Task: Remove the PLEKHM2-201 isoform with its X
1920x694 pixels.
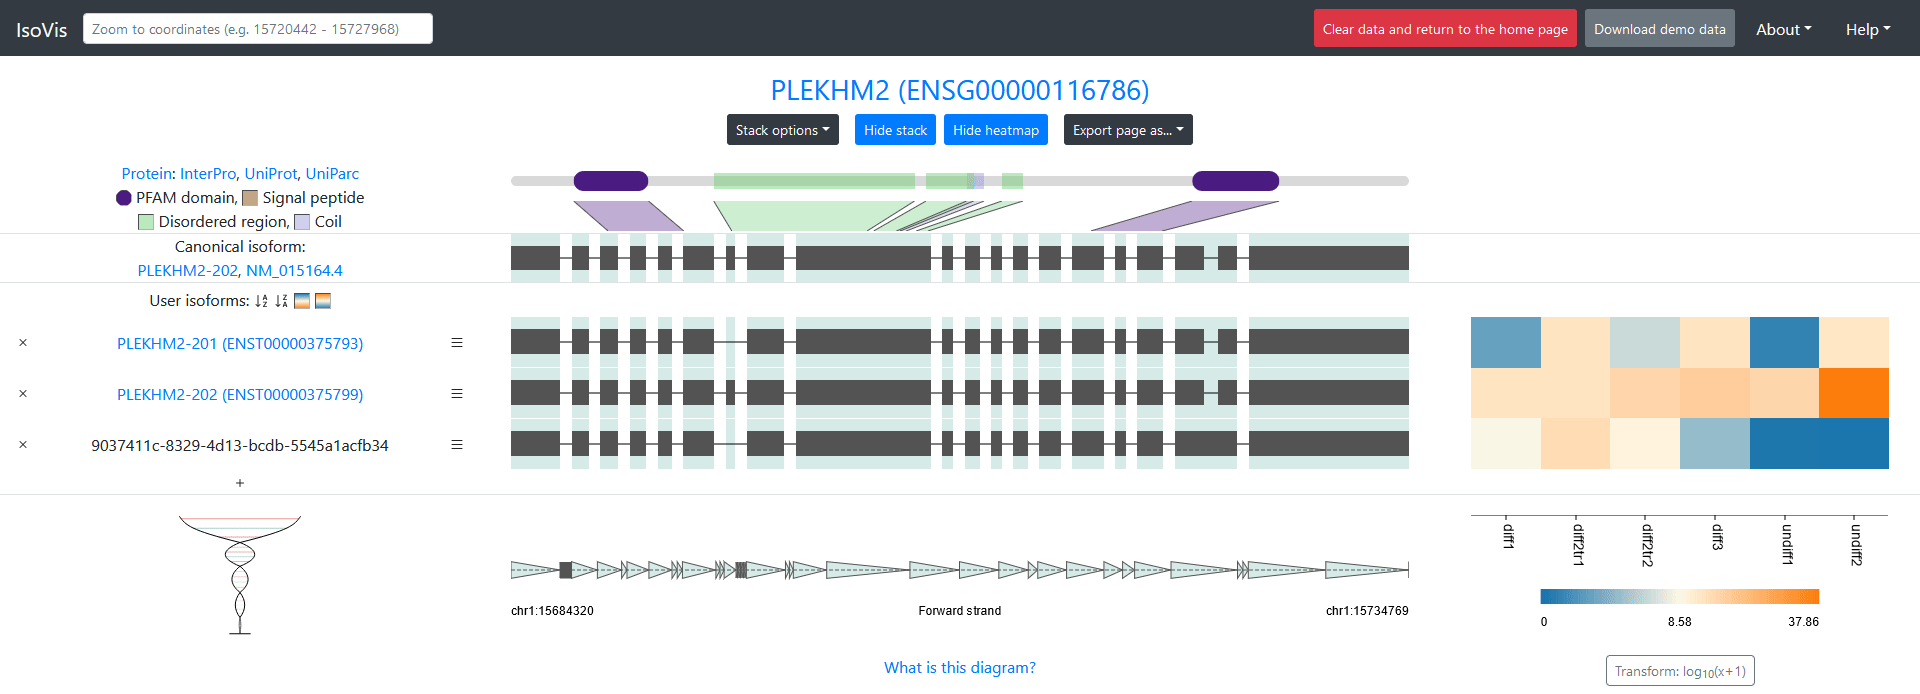Action: [23, 343]
